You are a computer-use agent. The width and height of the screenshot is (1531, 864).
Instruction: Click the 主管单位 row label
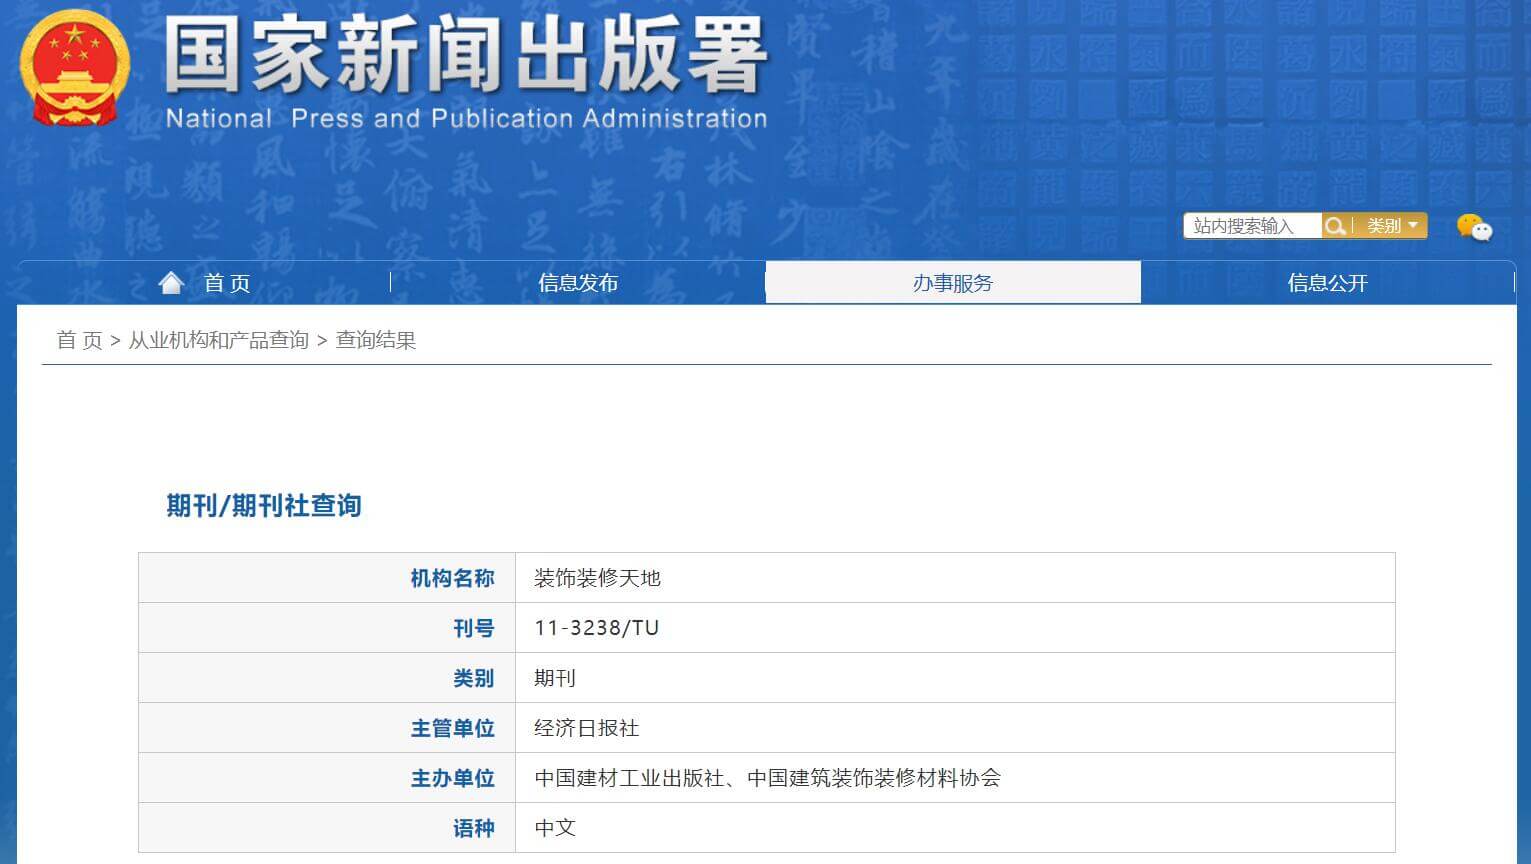[x=452, y=728]
